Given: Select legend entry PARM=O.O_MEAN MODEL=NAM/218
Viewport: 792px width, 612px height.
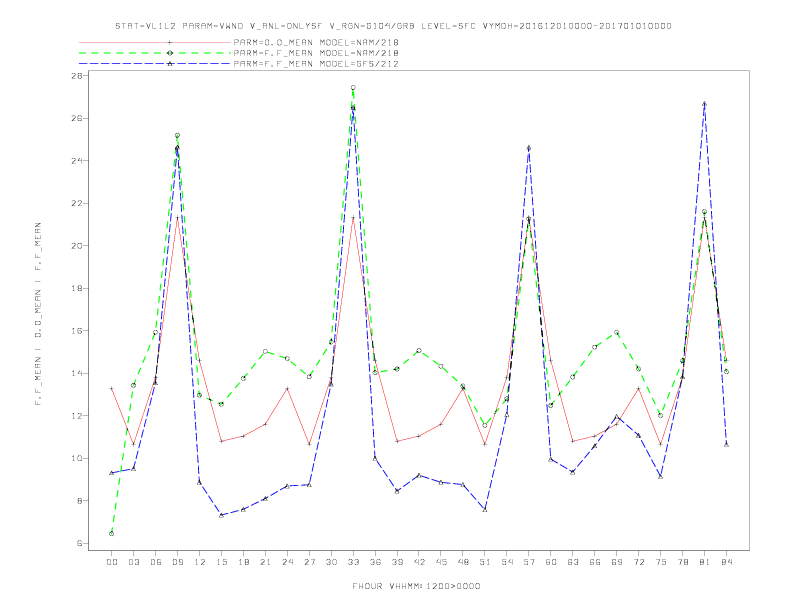Looking at the screenshot, I should tap(316, 42).
